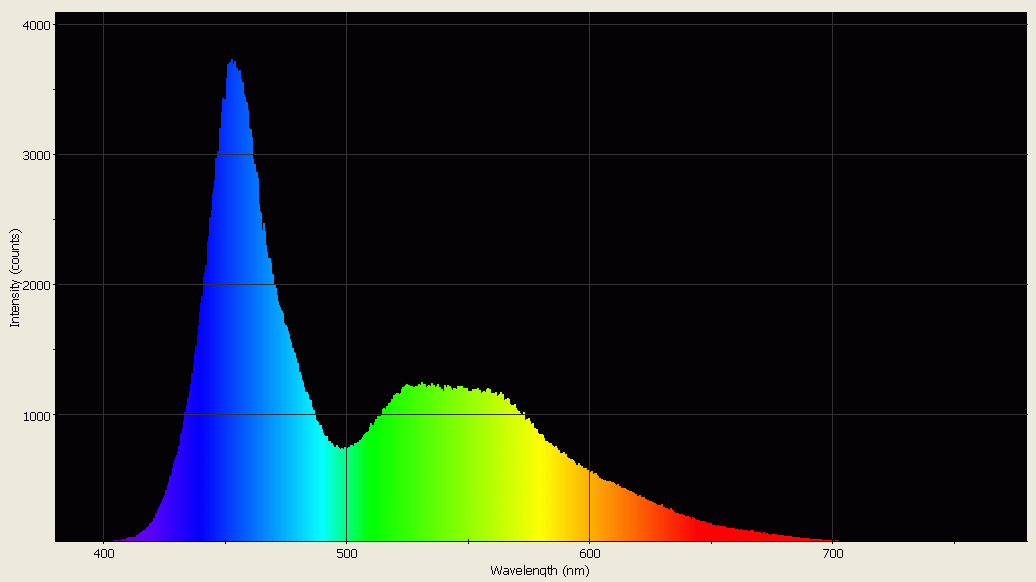The height and width of the screenshot is (582, 1036).
Task: Click the black plot background above the spectrum
Action: point(700,200)
